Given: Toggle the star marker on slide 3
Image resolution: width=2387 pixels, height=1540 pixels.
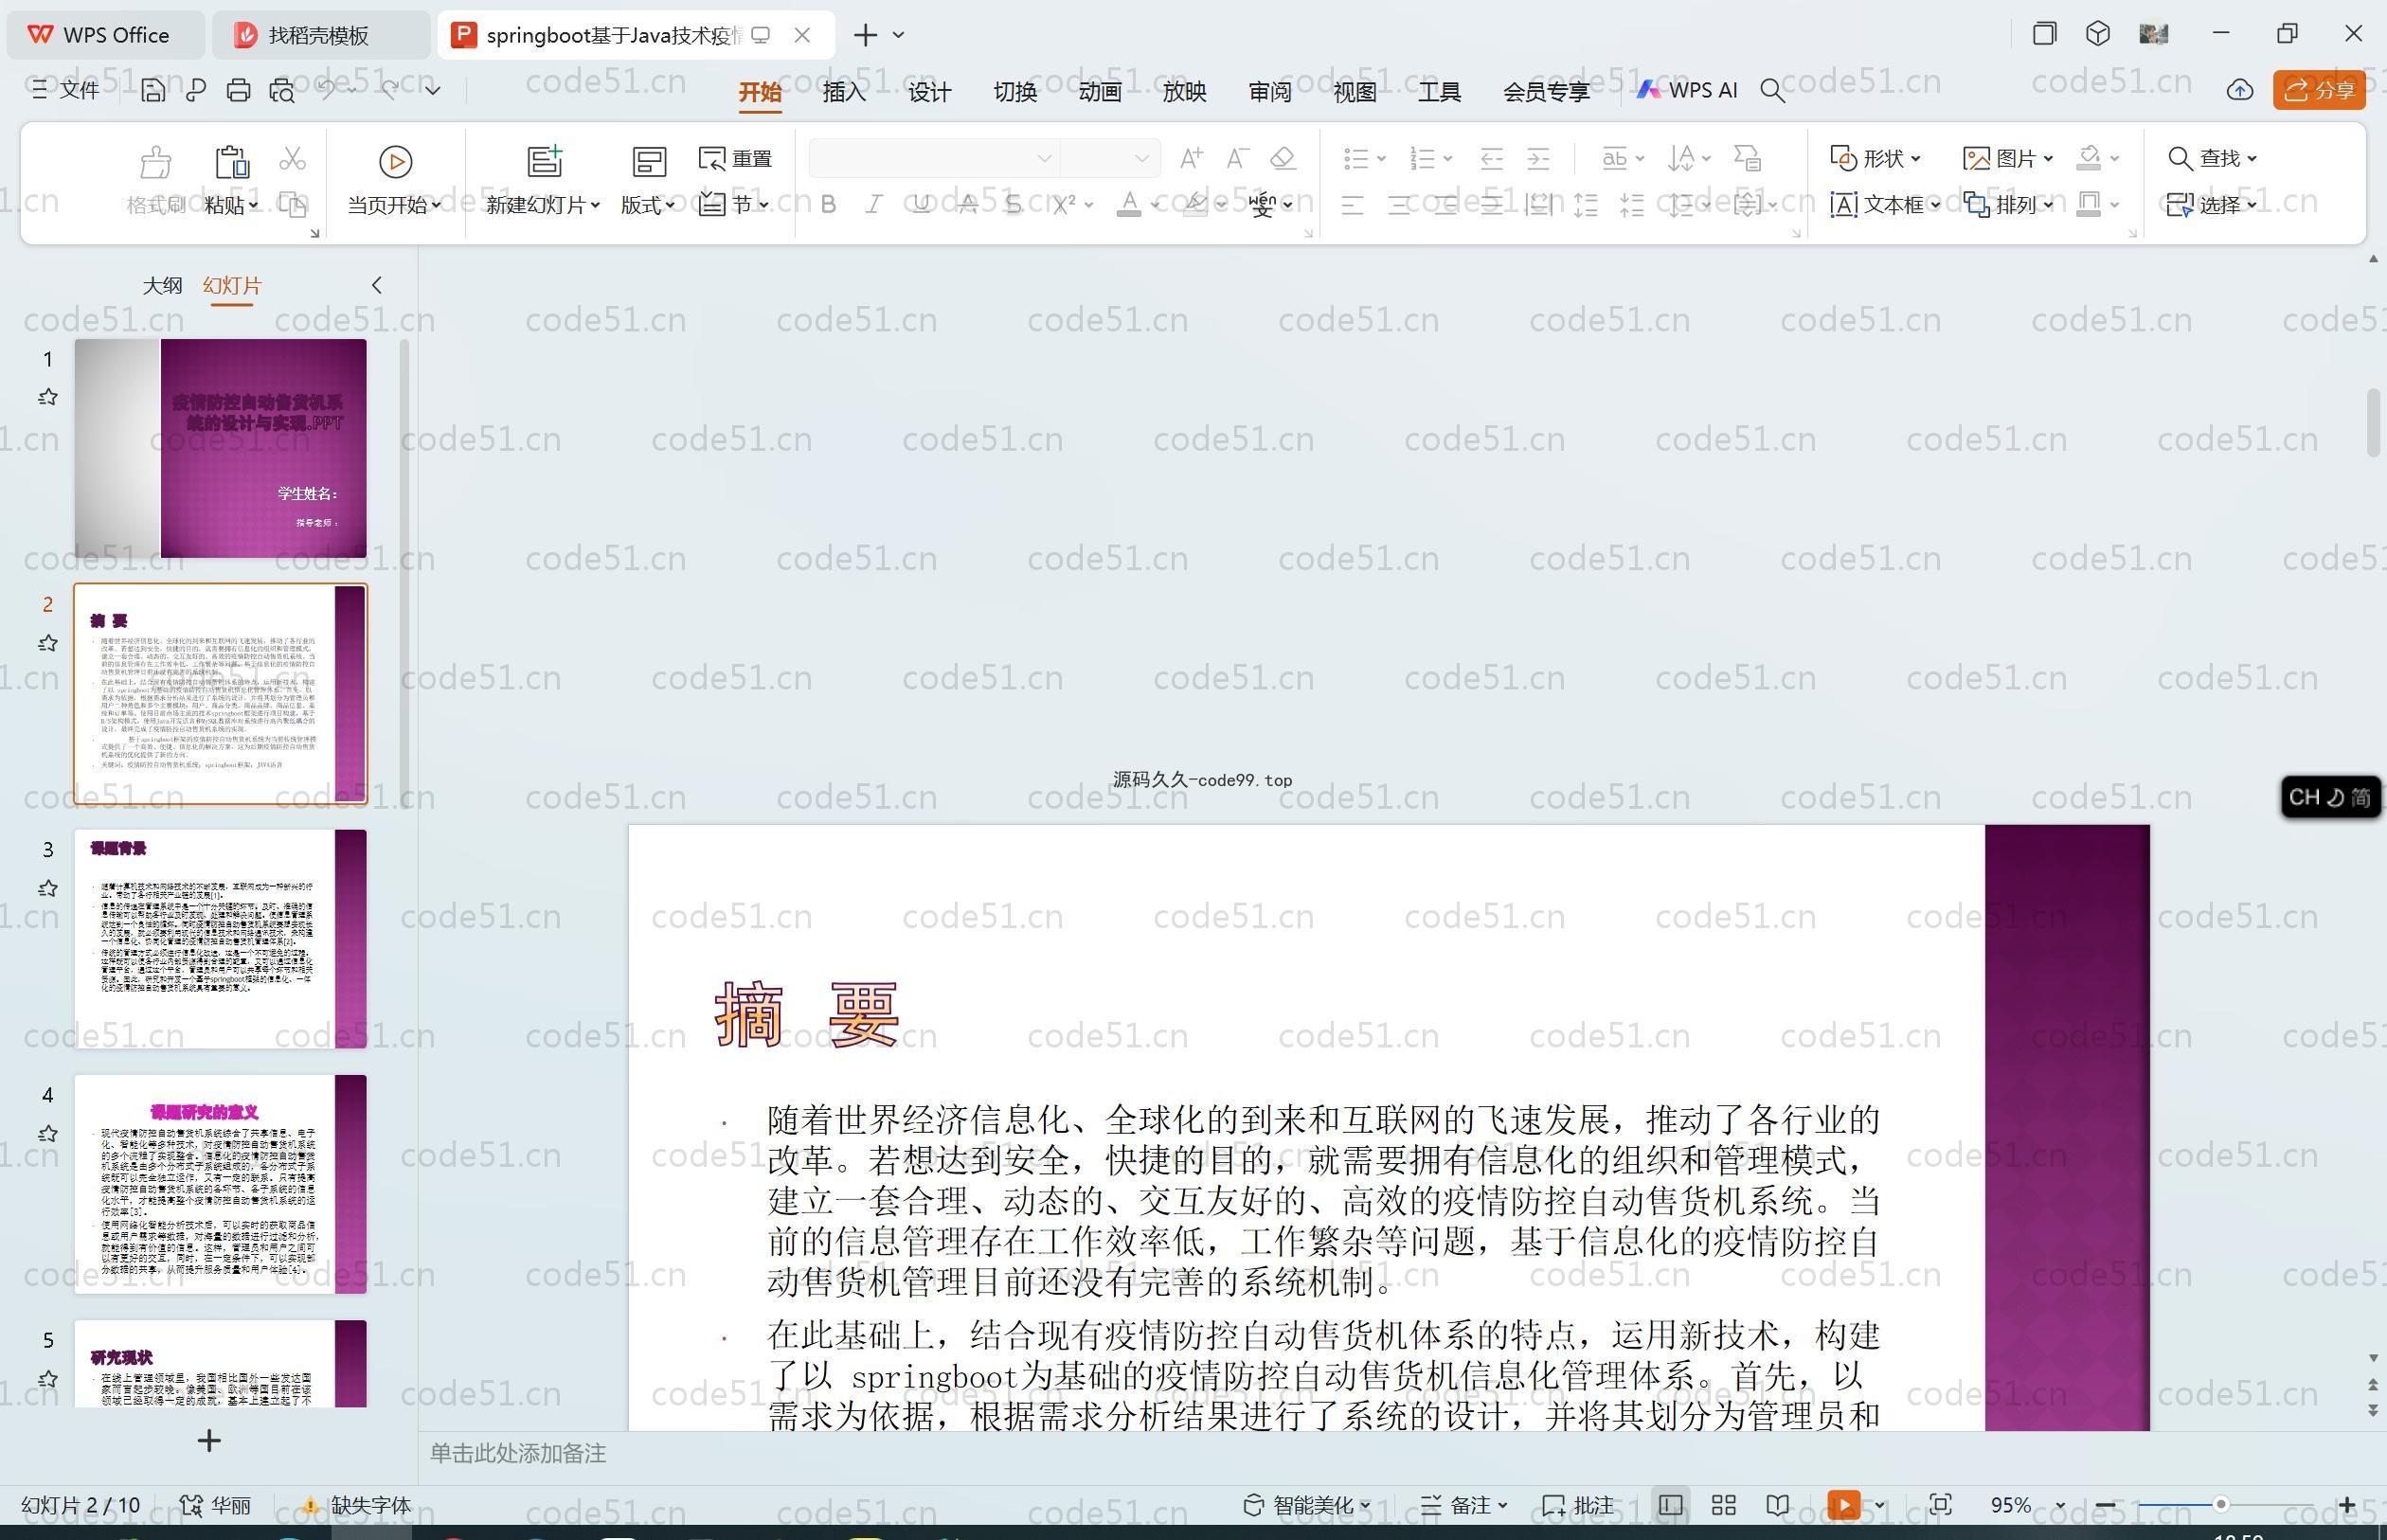Looking at the screenshot, I should coord(47,888).
